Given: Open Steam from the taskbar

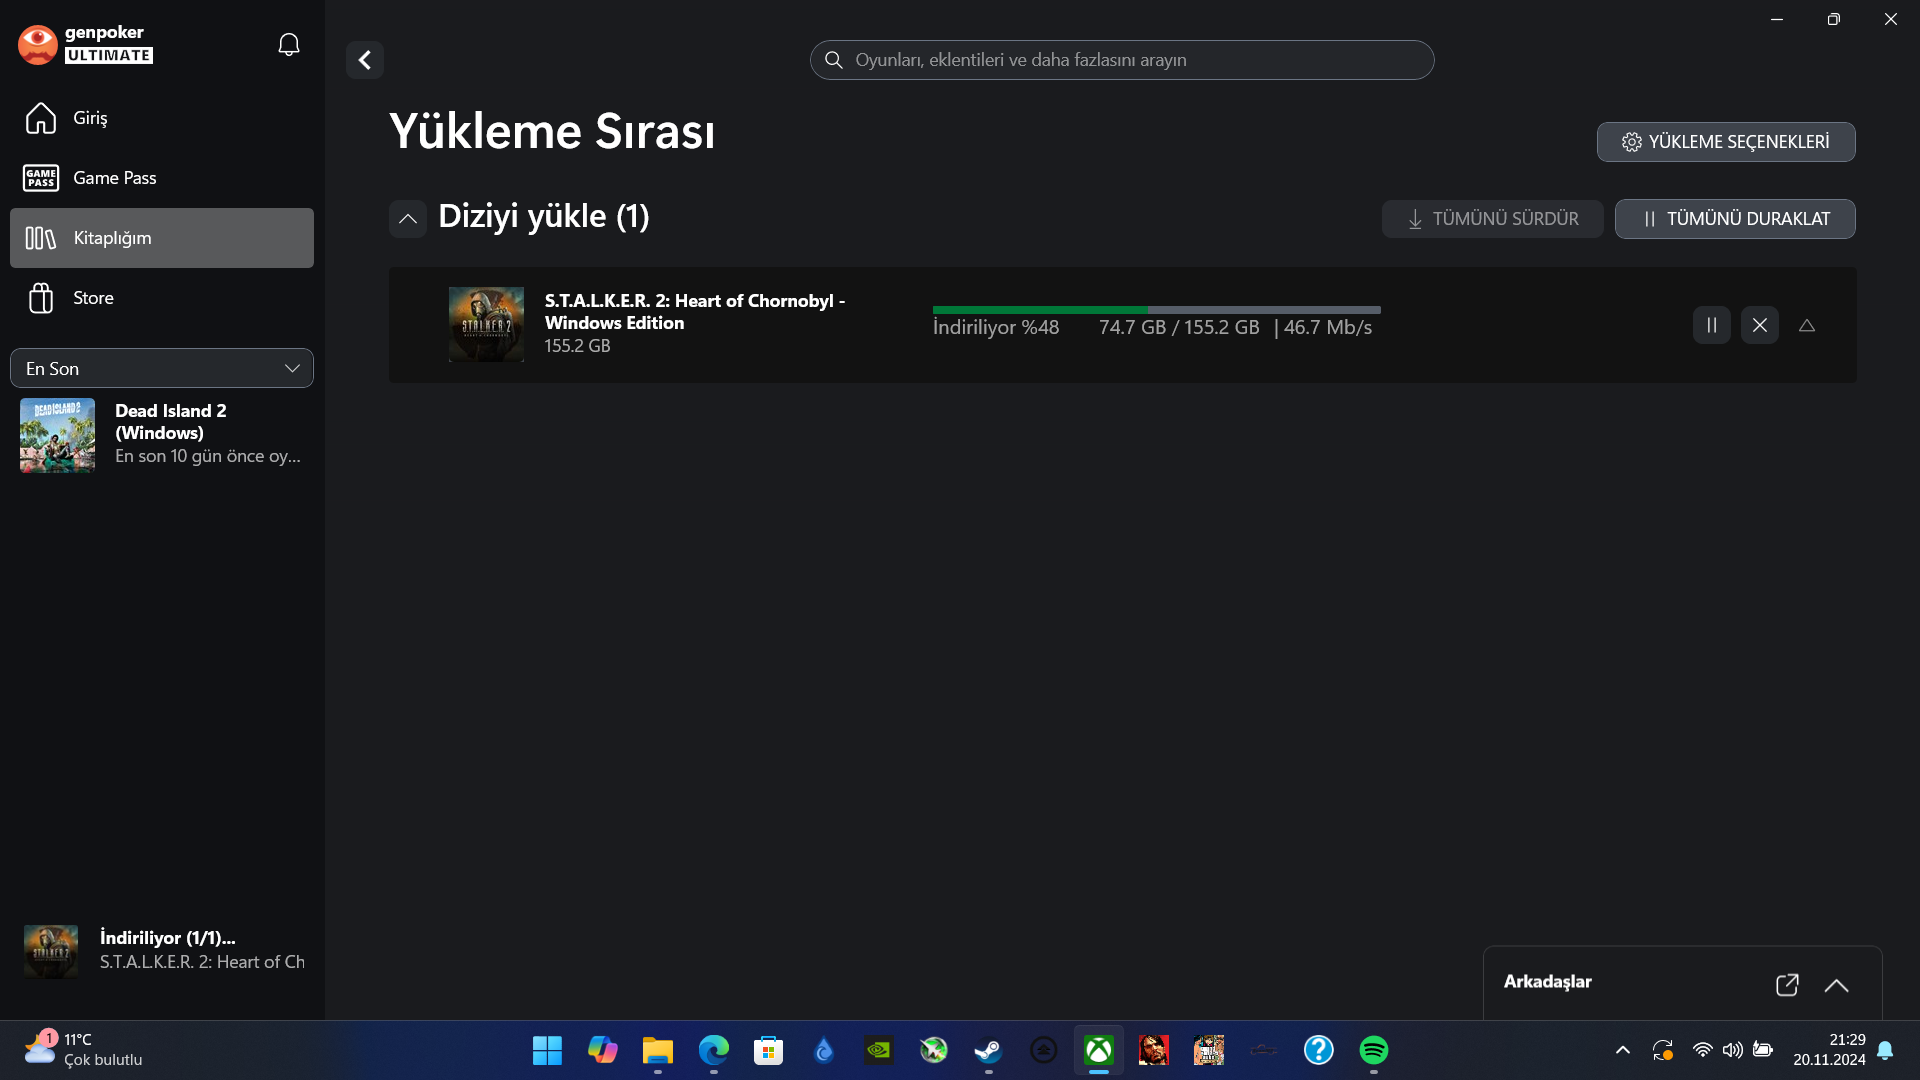Looking at the screenshot, I should tap(988, 1050).
